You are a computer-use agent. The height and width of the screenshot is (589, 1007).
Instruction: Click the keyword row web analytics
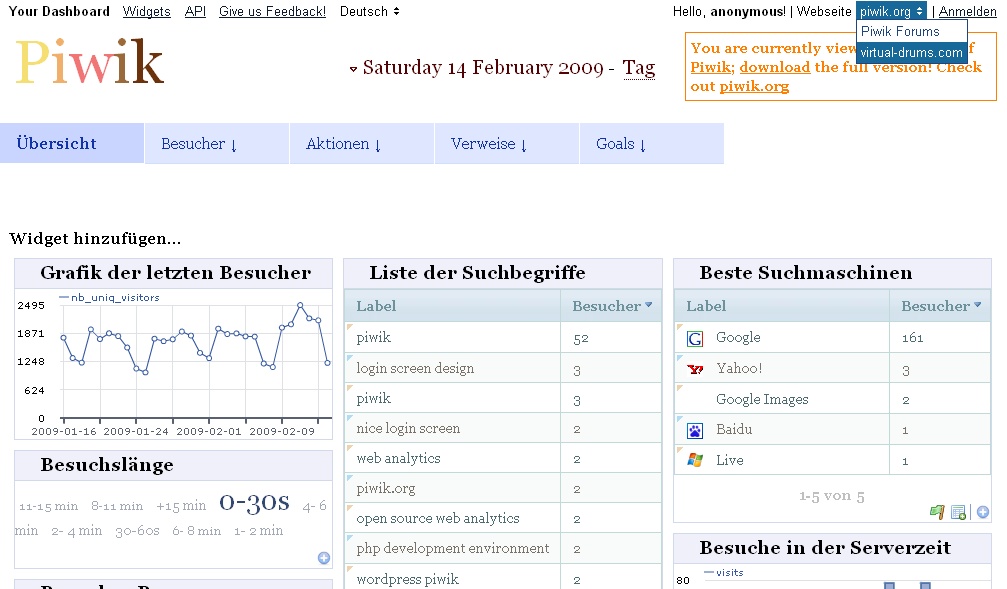(503, 458)
